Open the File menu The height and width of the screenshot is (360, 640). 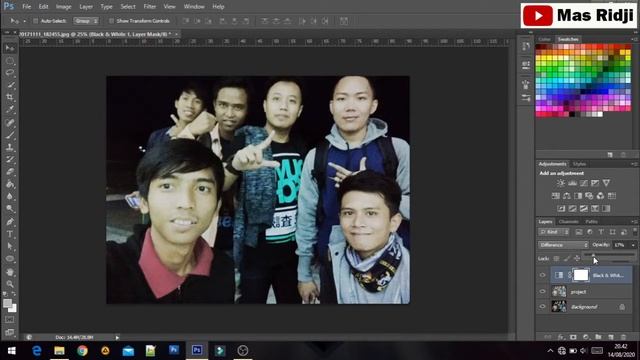[27, 7]
